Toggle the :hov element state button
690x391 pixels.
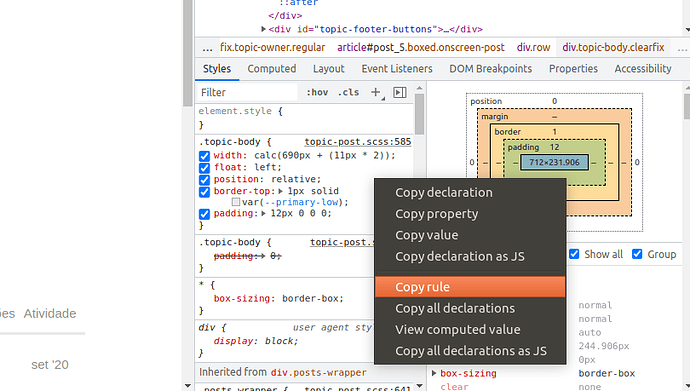[x=317, y=92]
